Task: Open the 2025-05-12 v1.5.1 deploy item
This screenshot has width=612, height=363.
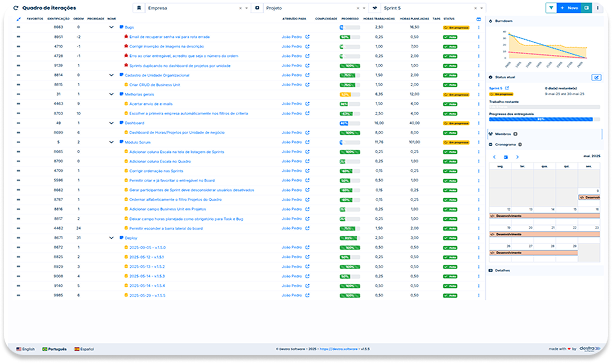Action: coord(146,257)
